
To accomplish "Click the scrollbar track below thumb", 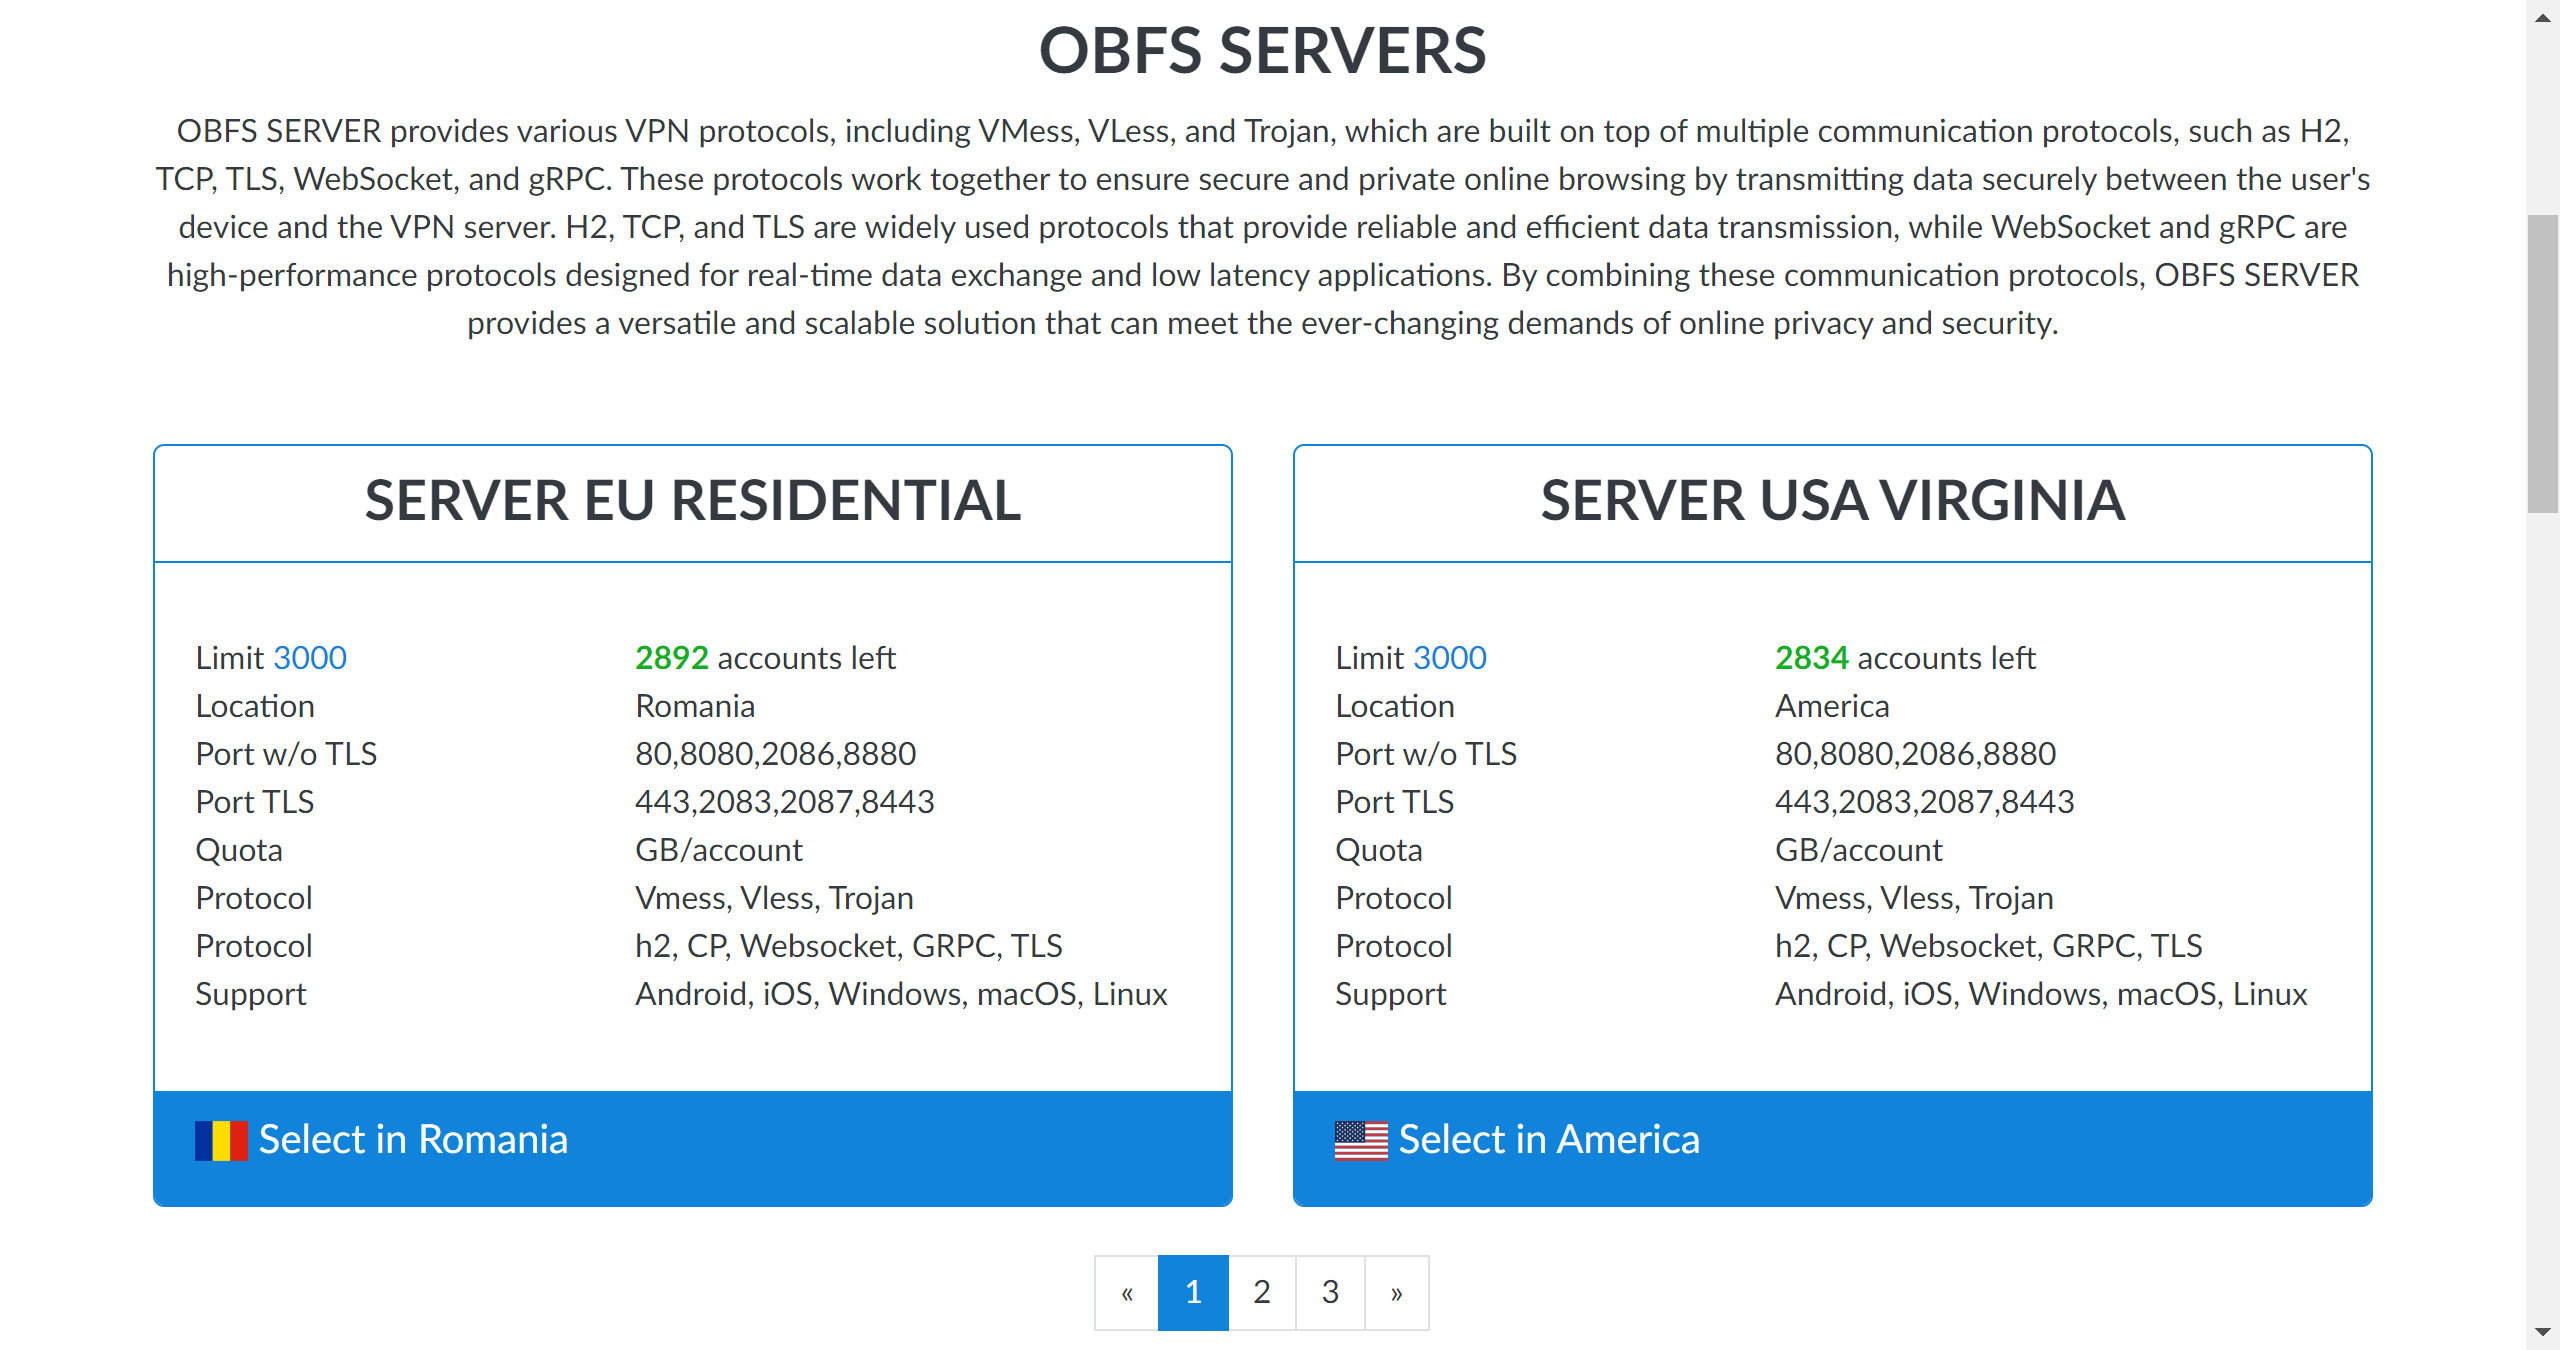I will click(x=2543, y=900).
